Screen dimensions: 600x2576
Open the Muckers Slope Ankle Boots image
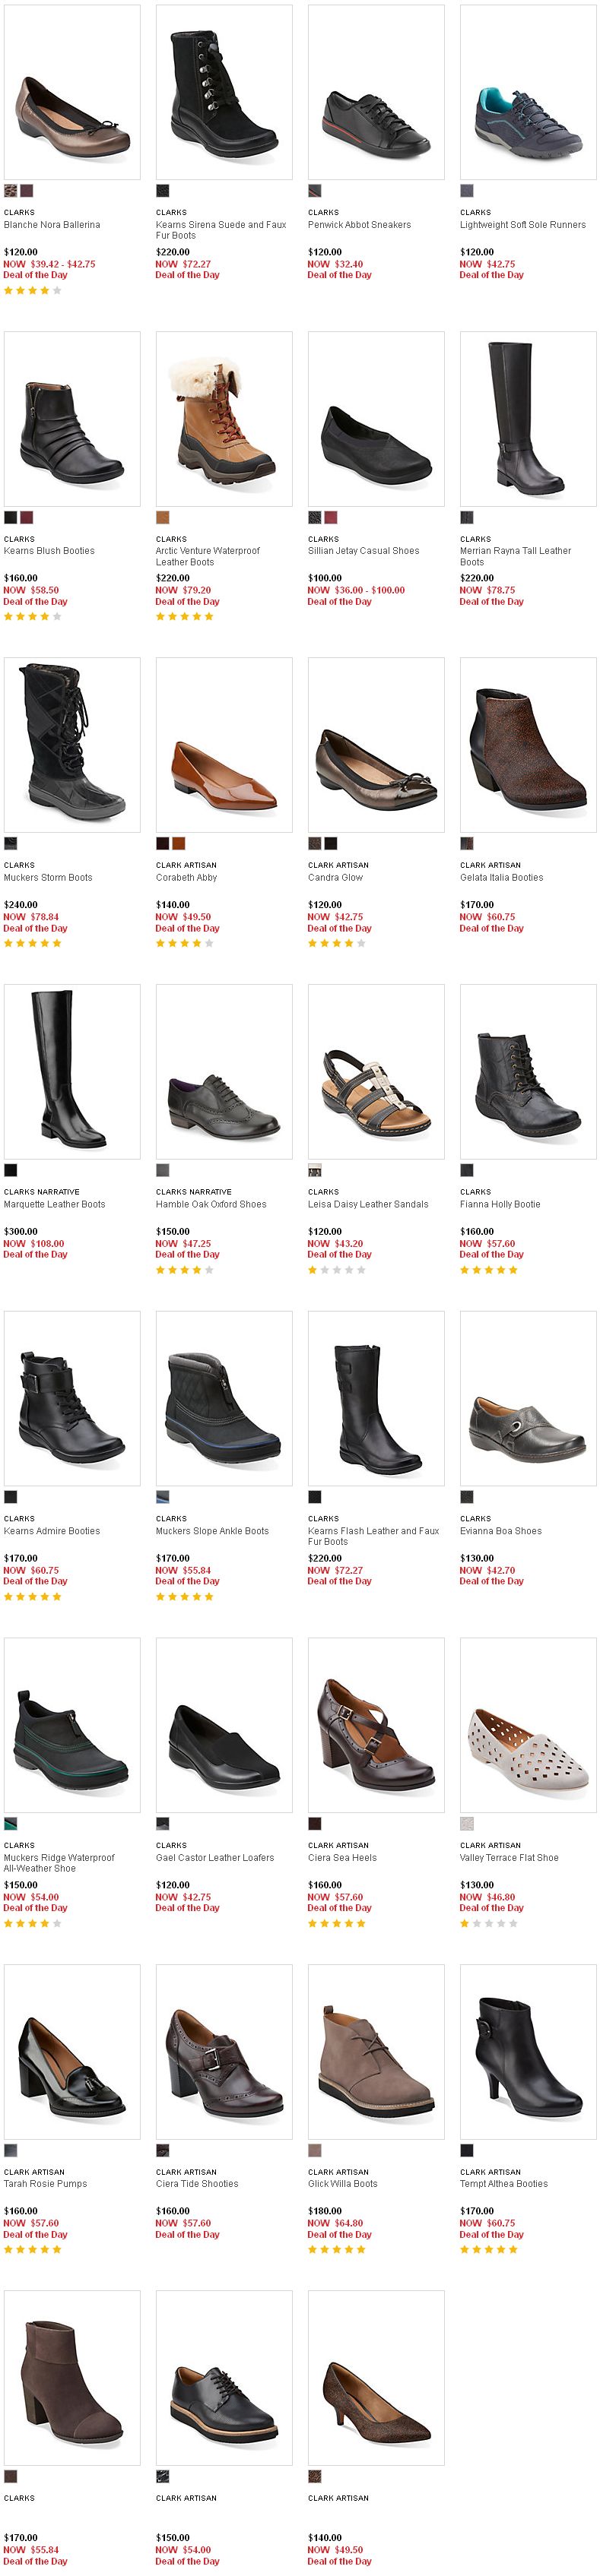coord(224,1398)
